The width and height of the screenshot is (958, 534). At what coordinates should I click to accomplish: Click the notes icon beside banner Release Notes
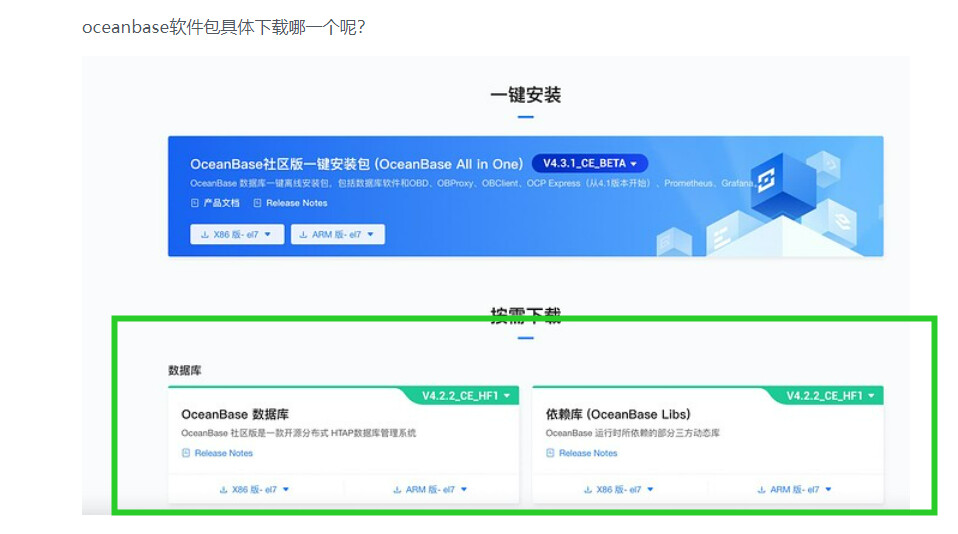(257, 203)
